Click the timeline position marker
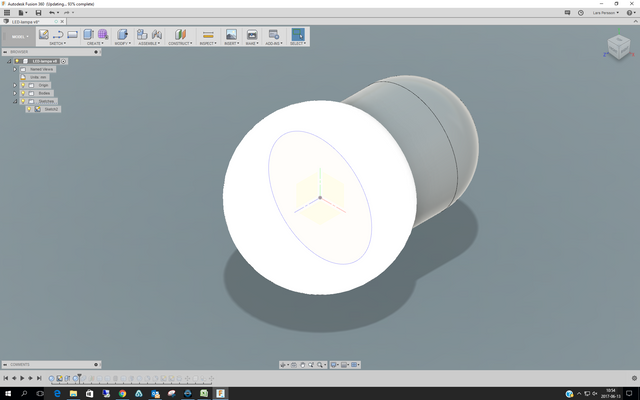The width and height of the screenshot is (640, 400). pyautogui.click(x=80, y=378)
